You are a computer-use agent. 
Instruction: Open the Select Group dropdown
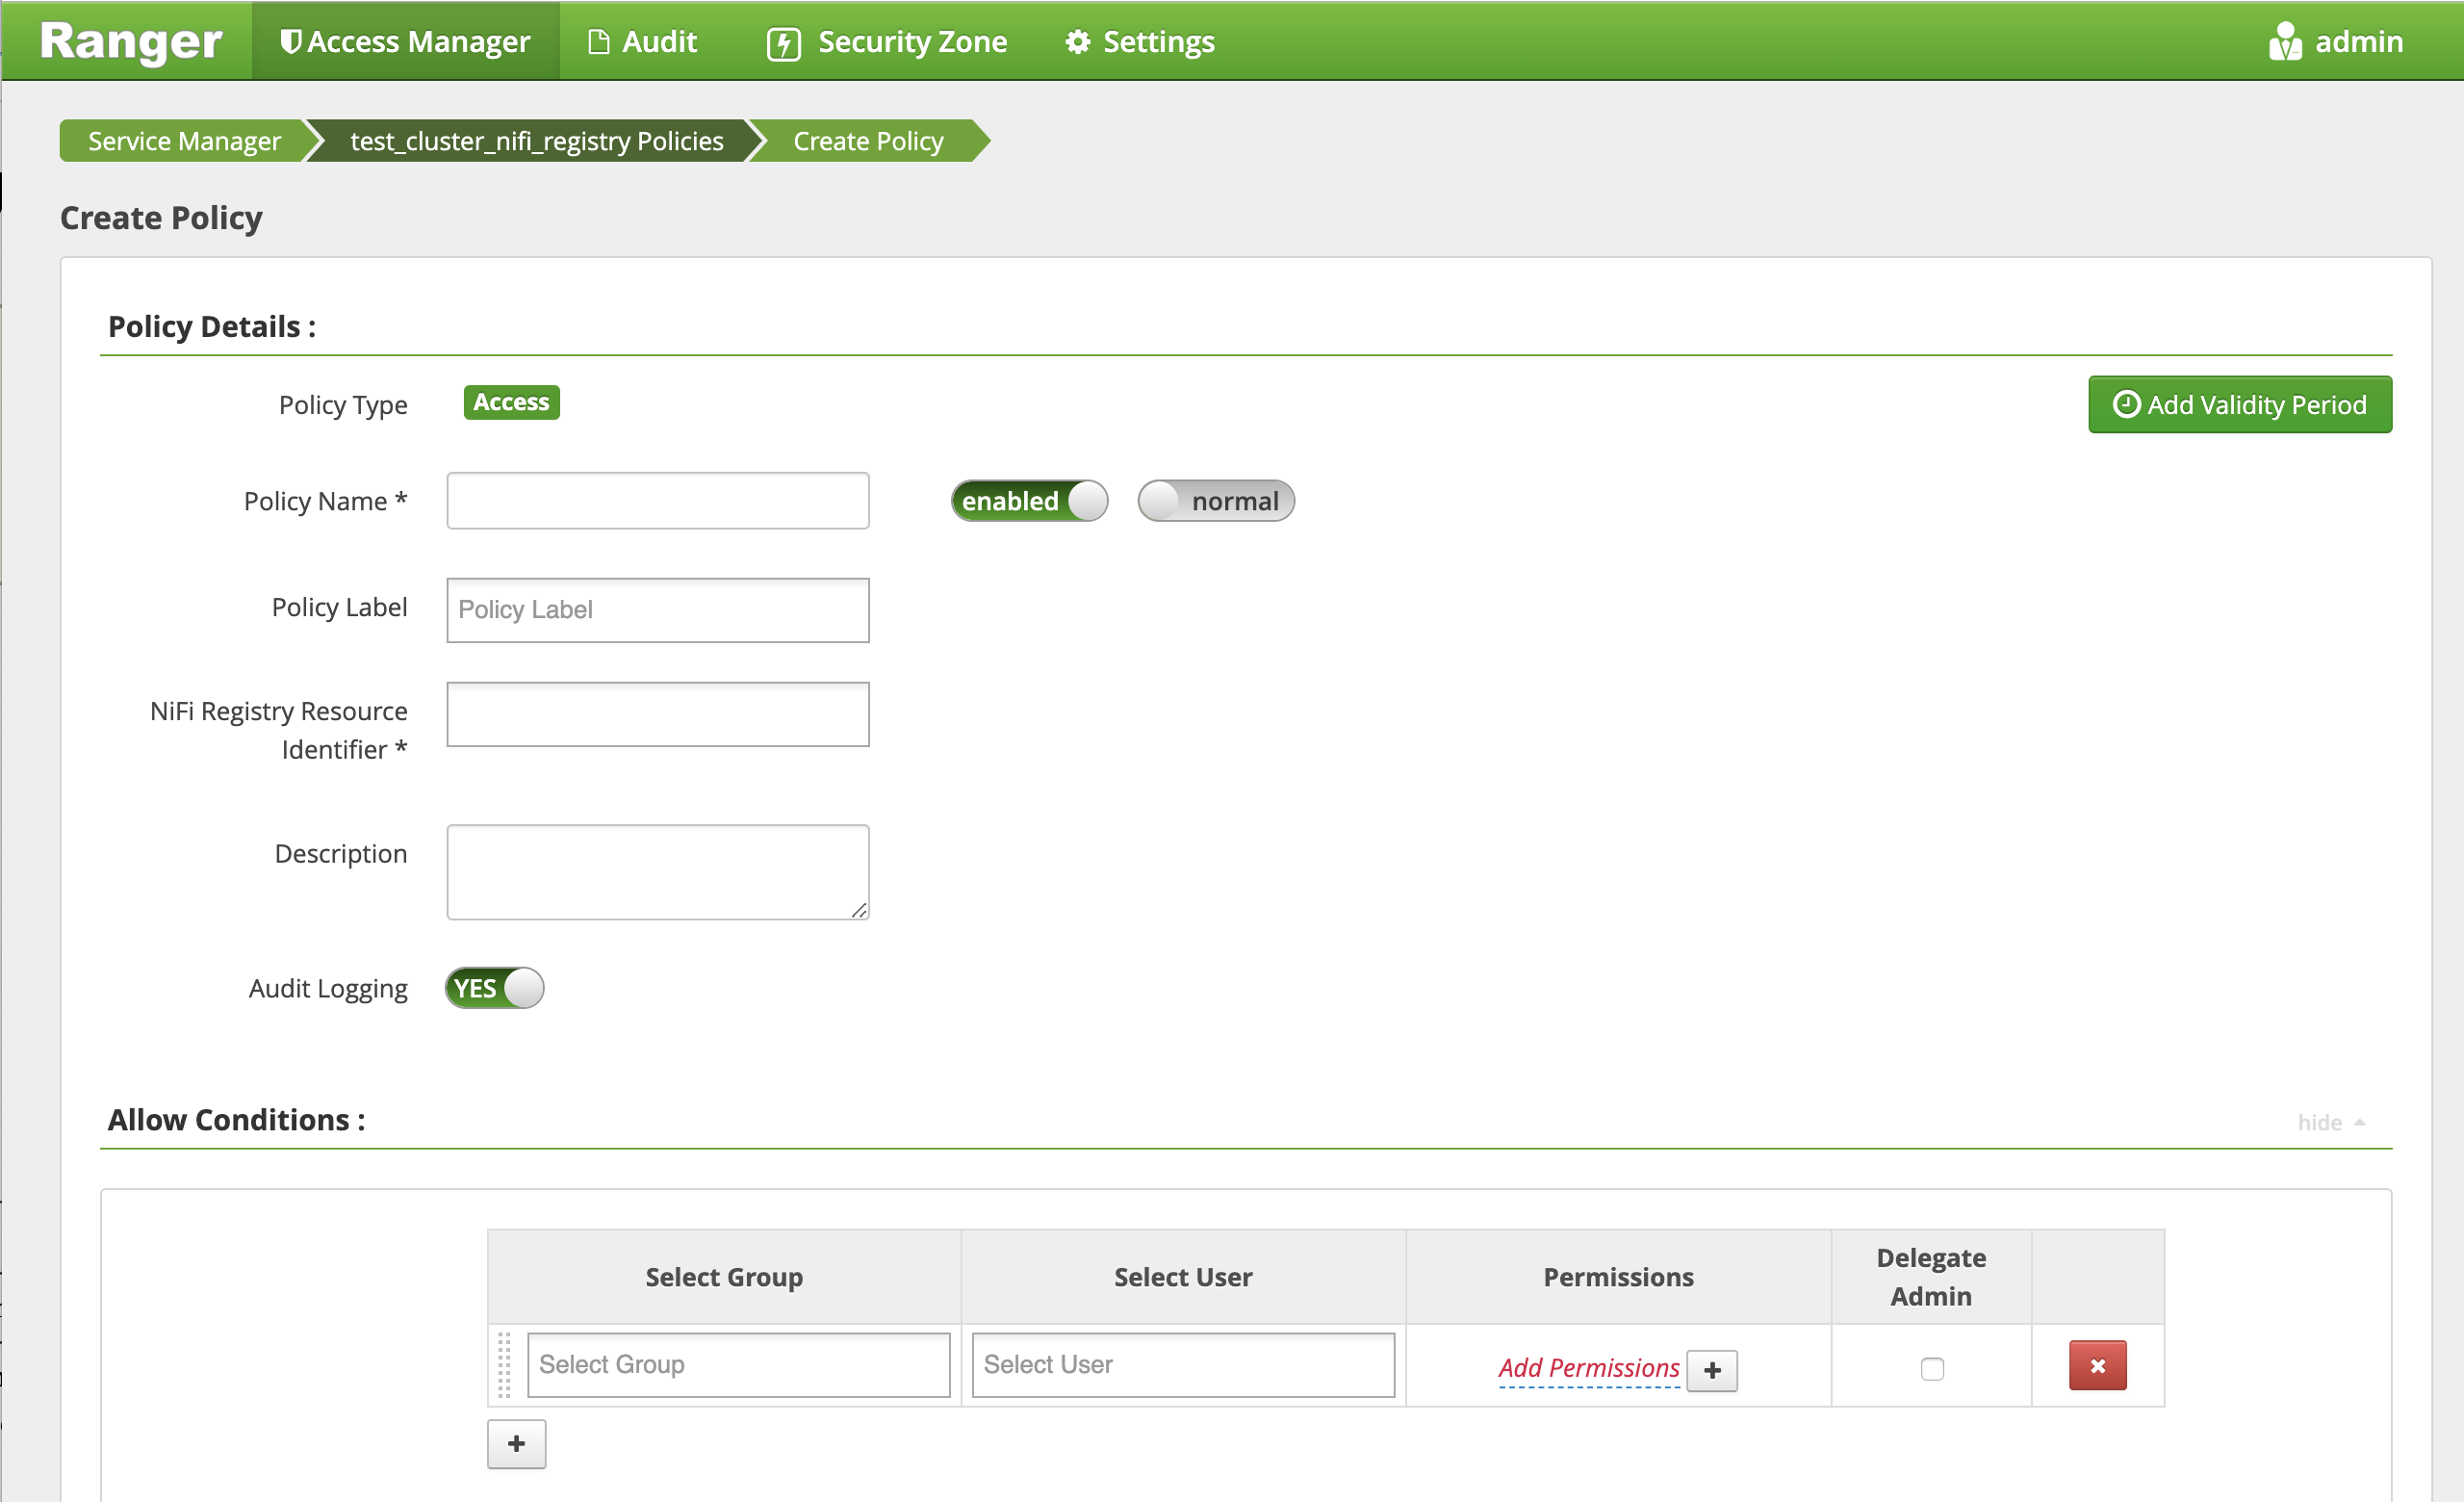coord(738,1364)
